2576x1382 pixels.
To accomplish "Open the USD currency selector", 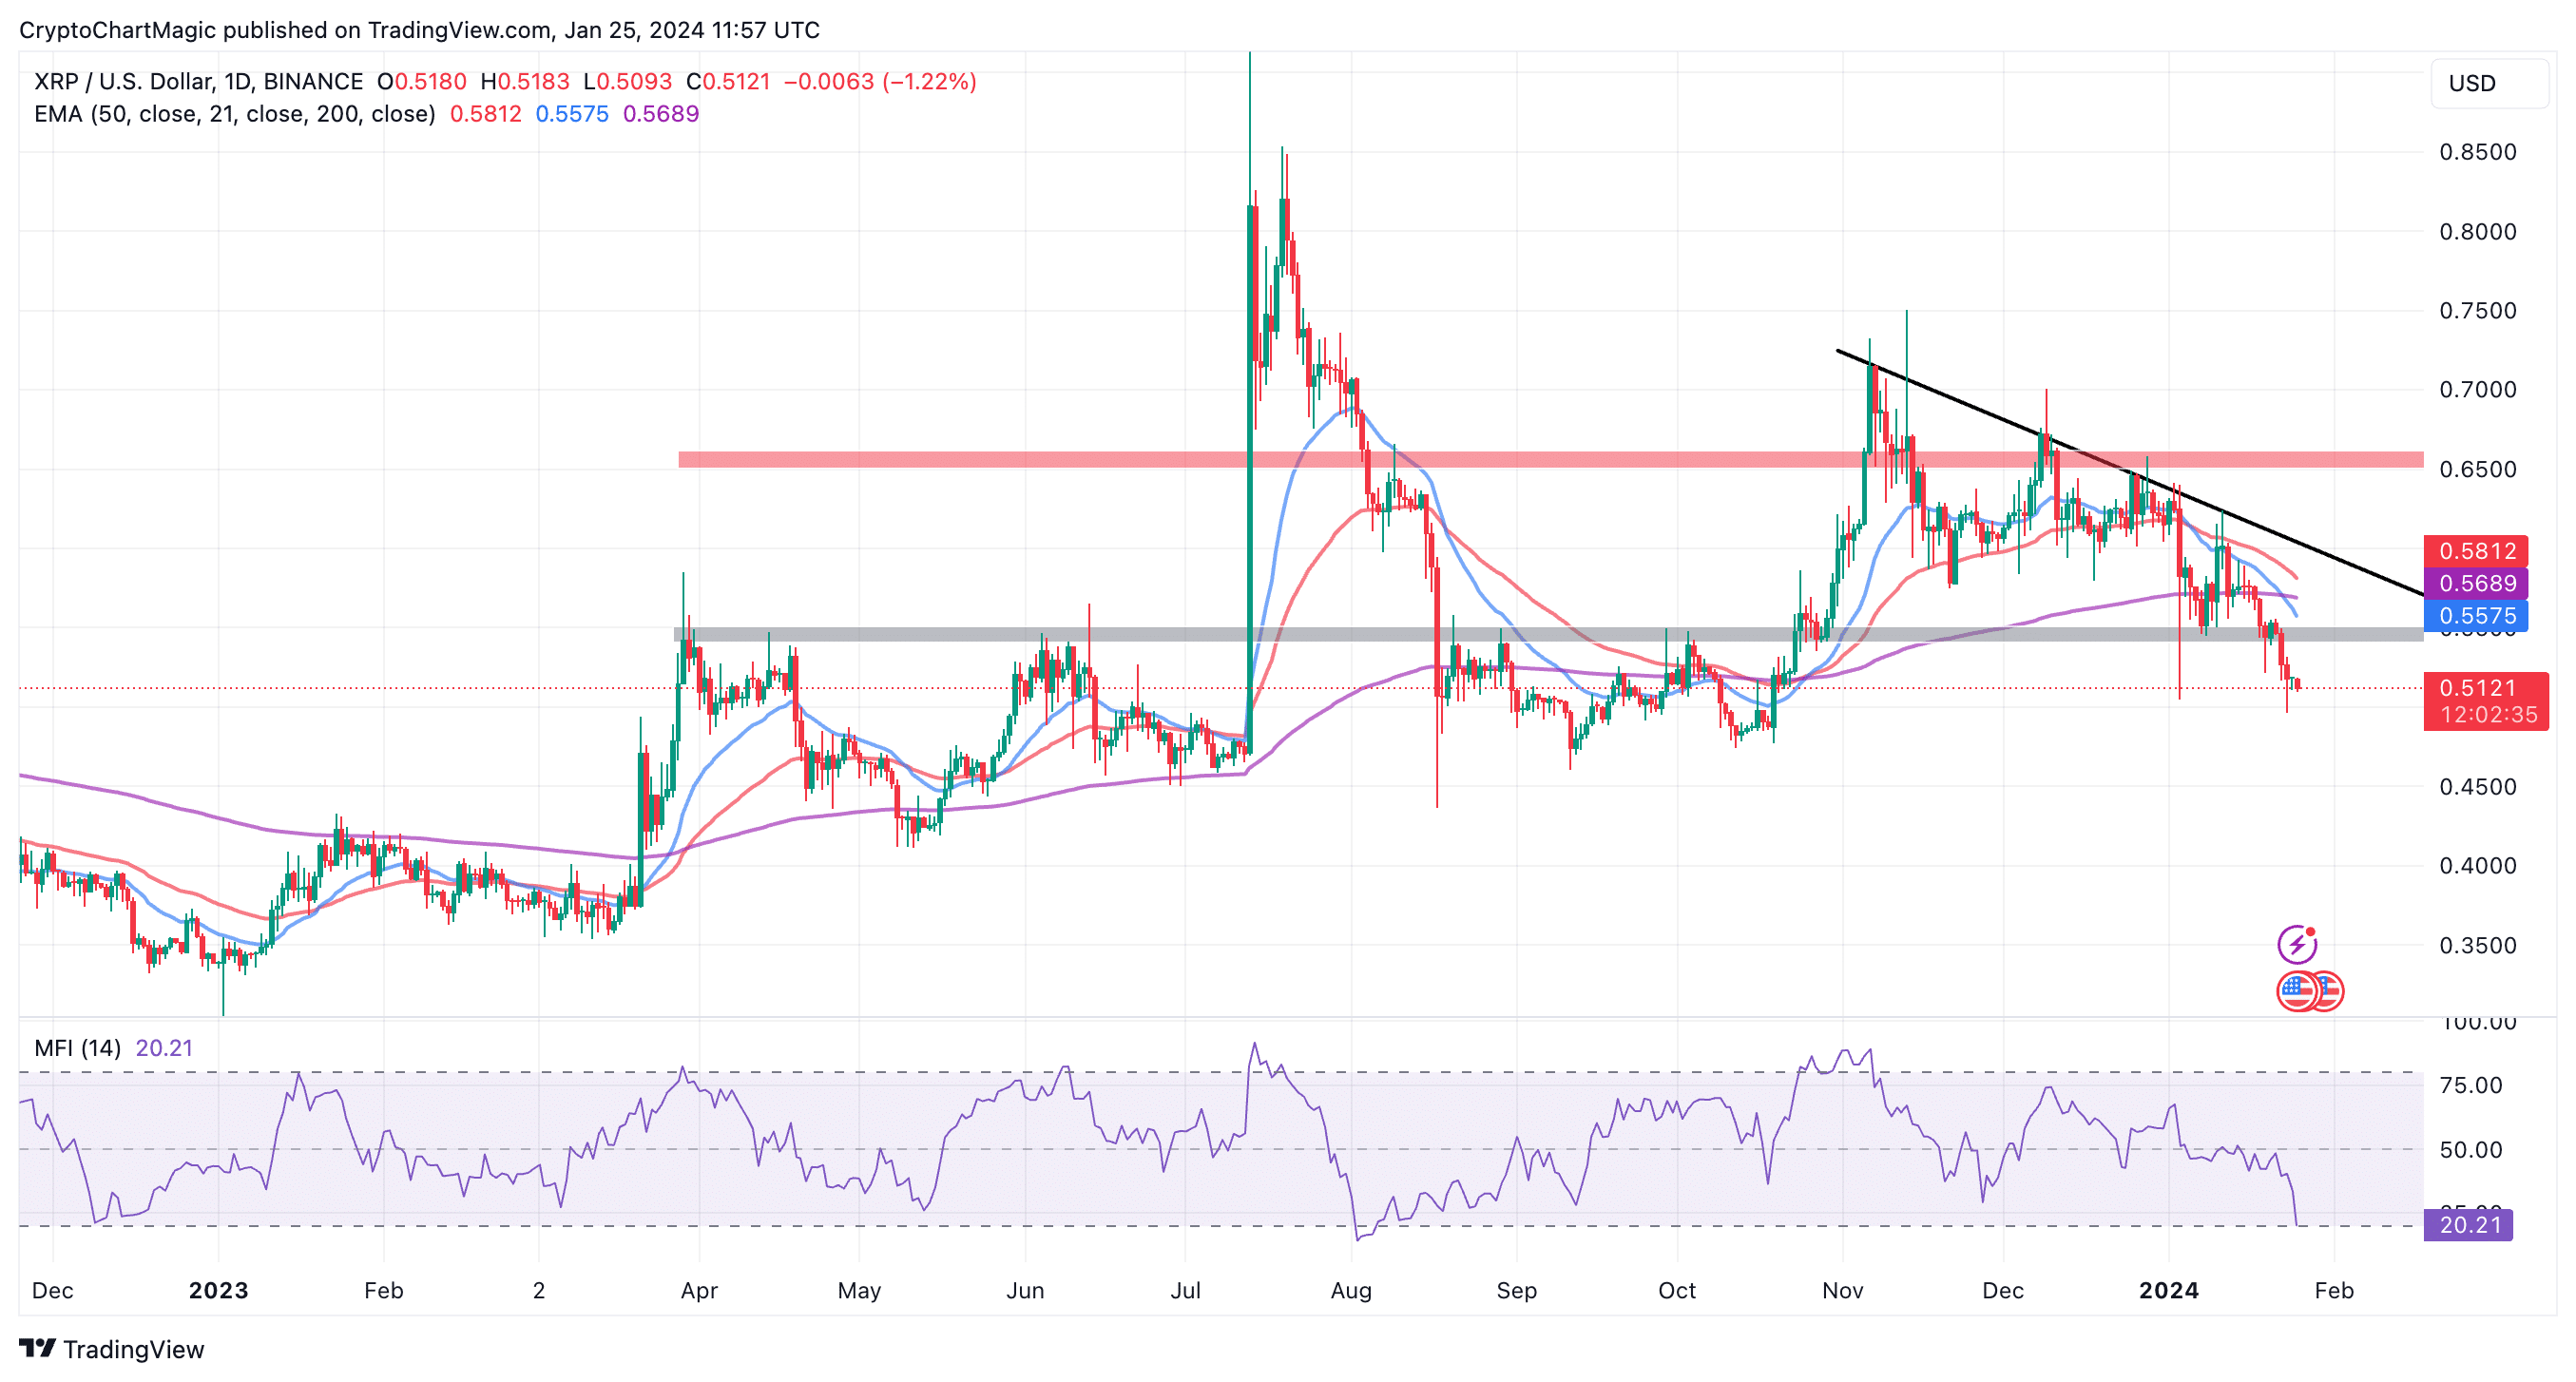I will (2489, 83).
